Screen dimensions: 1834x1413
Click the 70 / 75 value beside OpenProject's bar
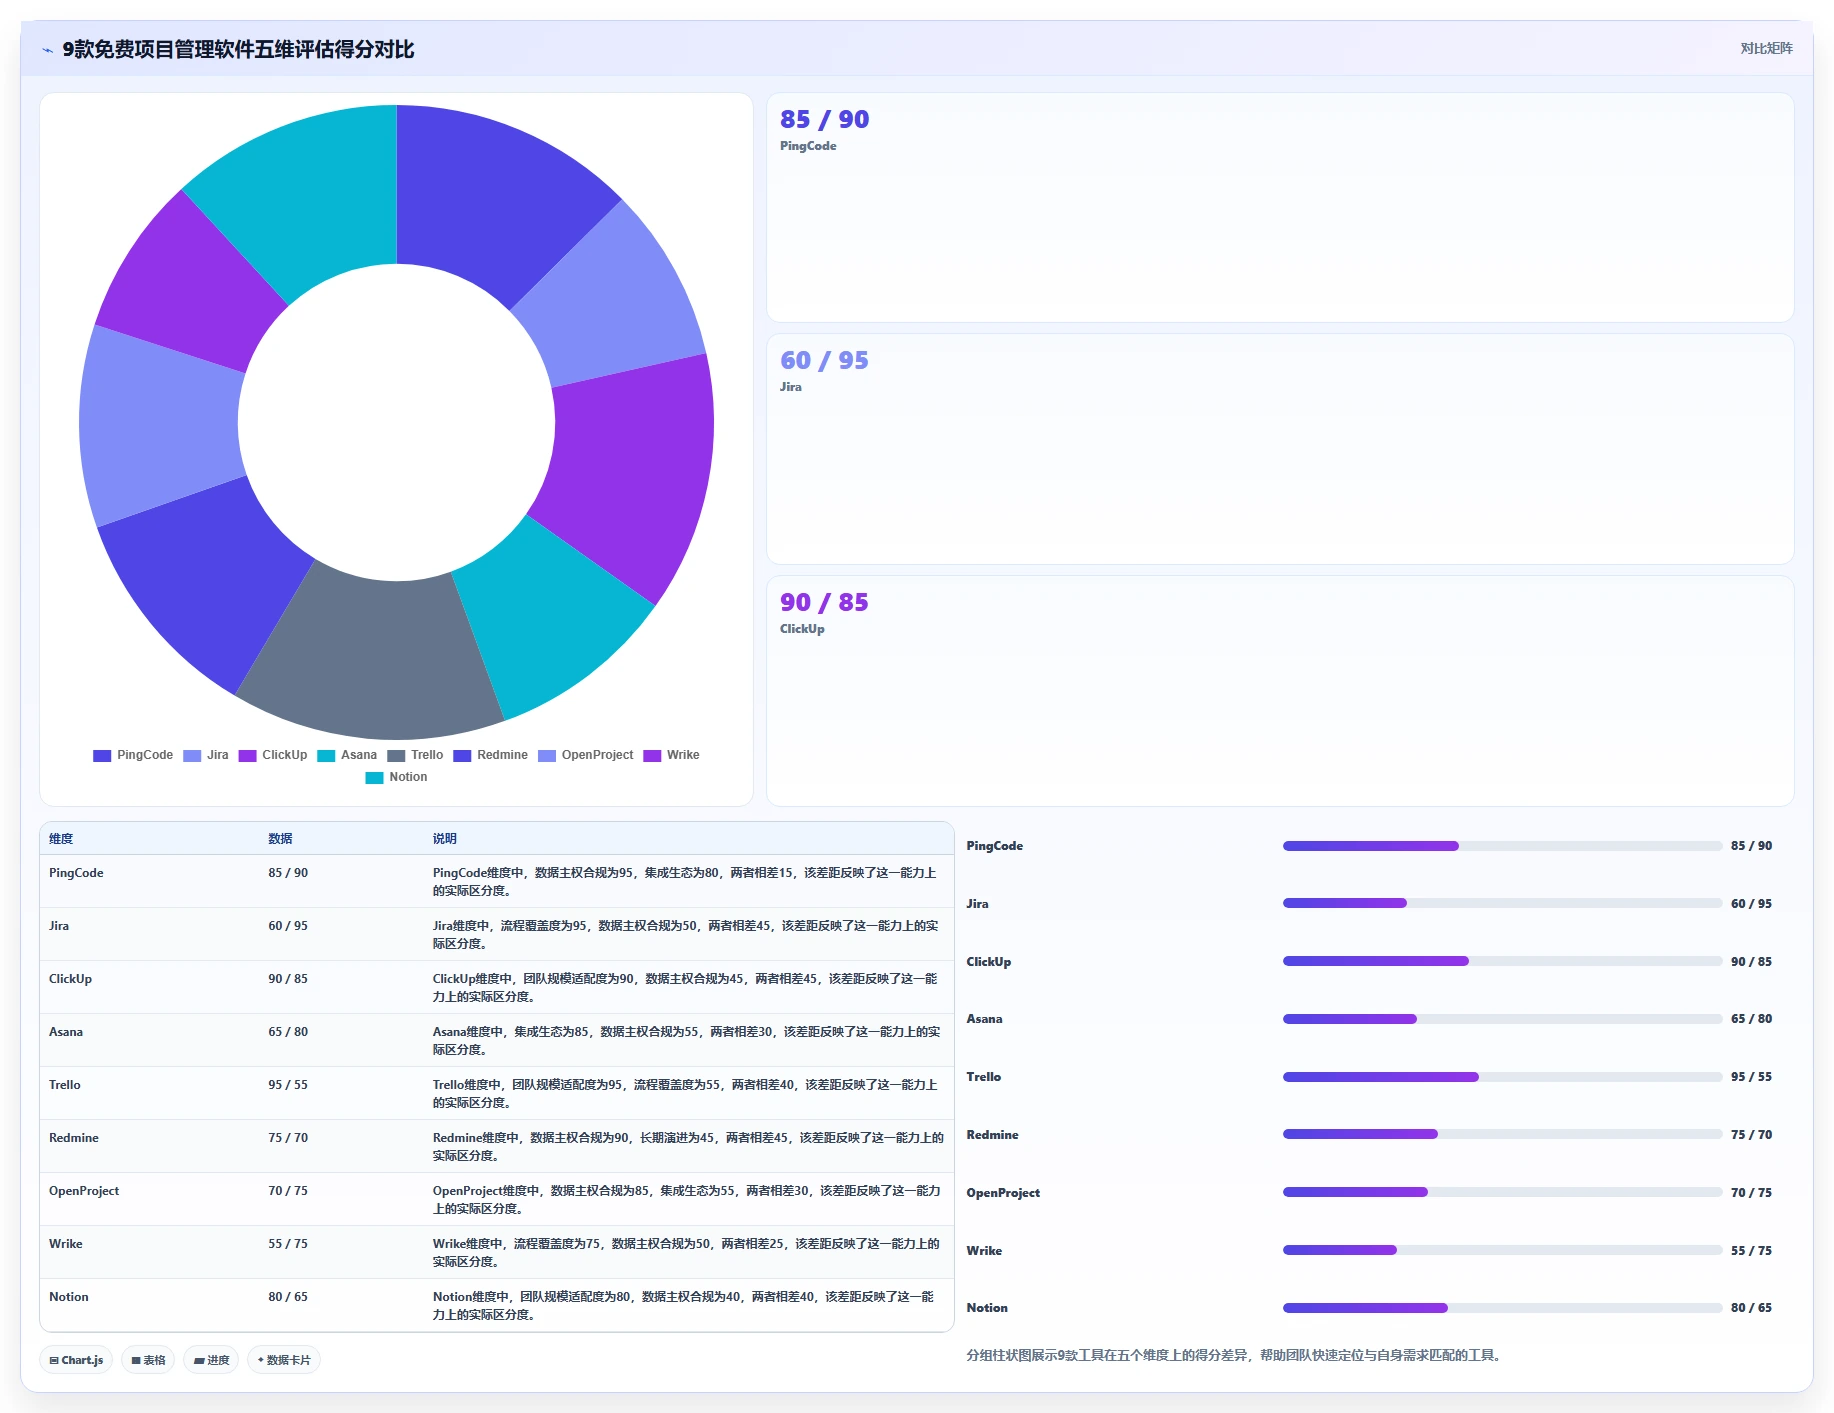click(x=1751, y=1193)
